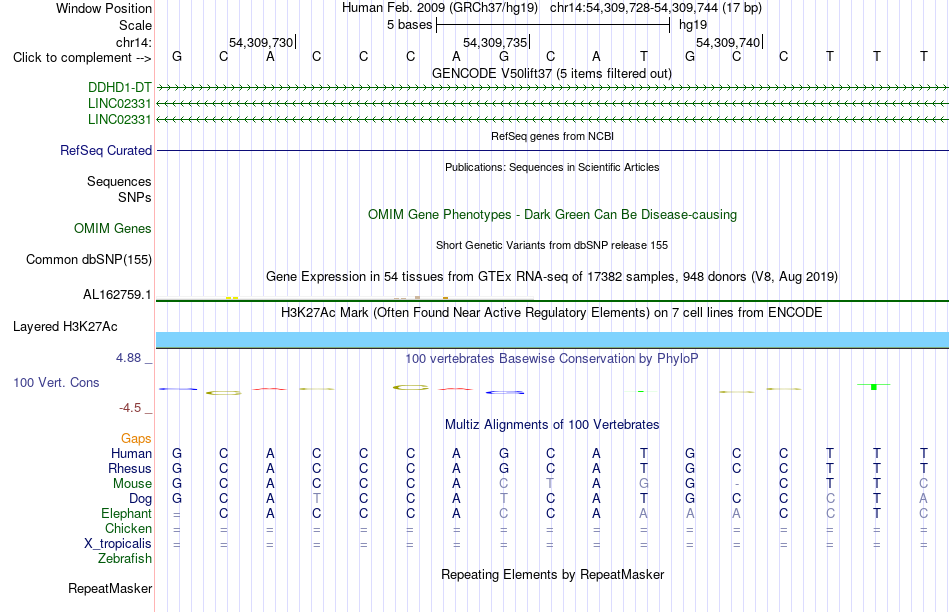Click the 'H3K27Ac Mark' ENCODE track title
This screenshot has height=612, width=950.
click(x=552, y=313)
